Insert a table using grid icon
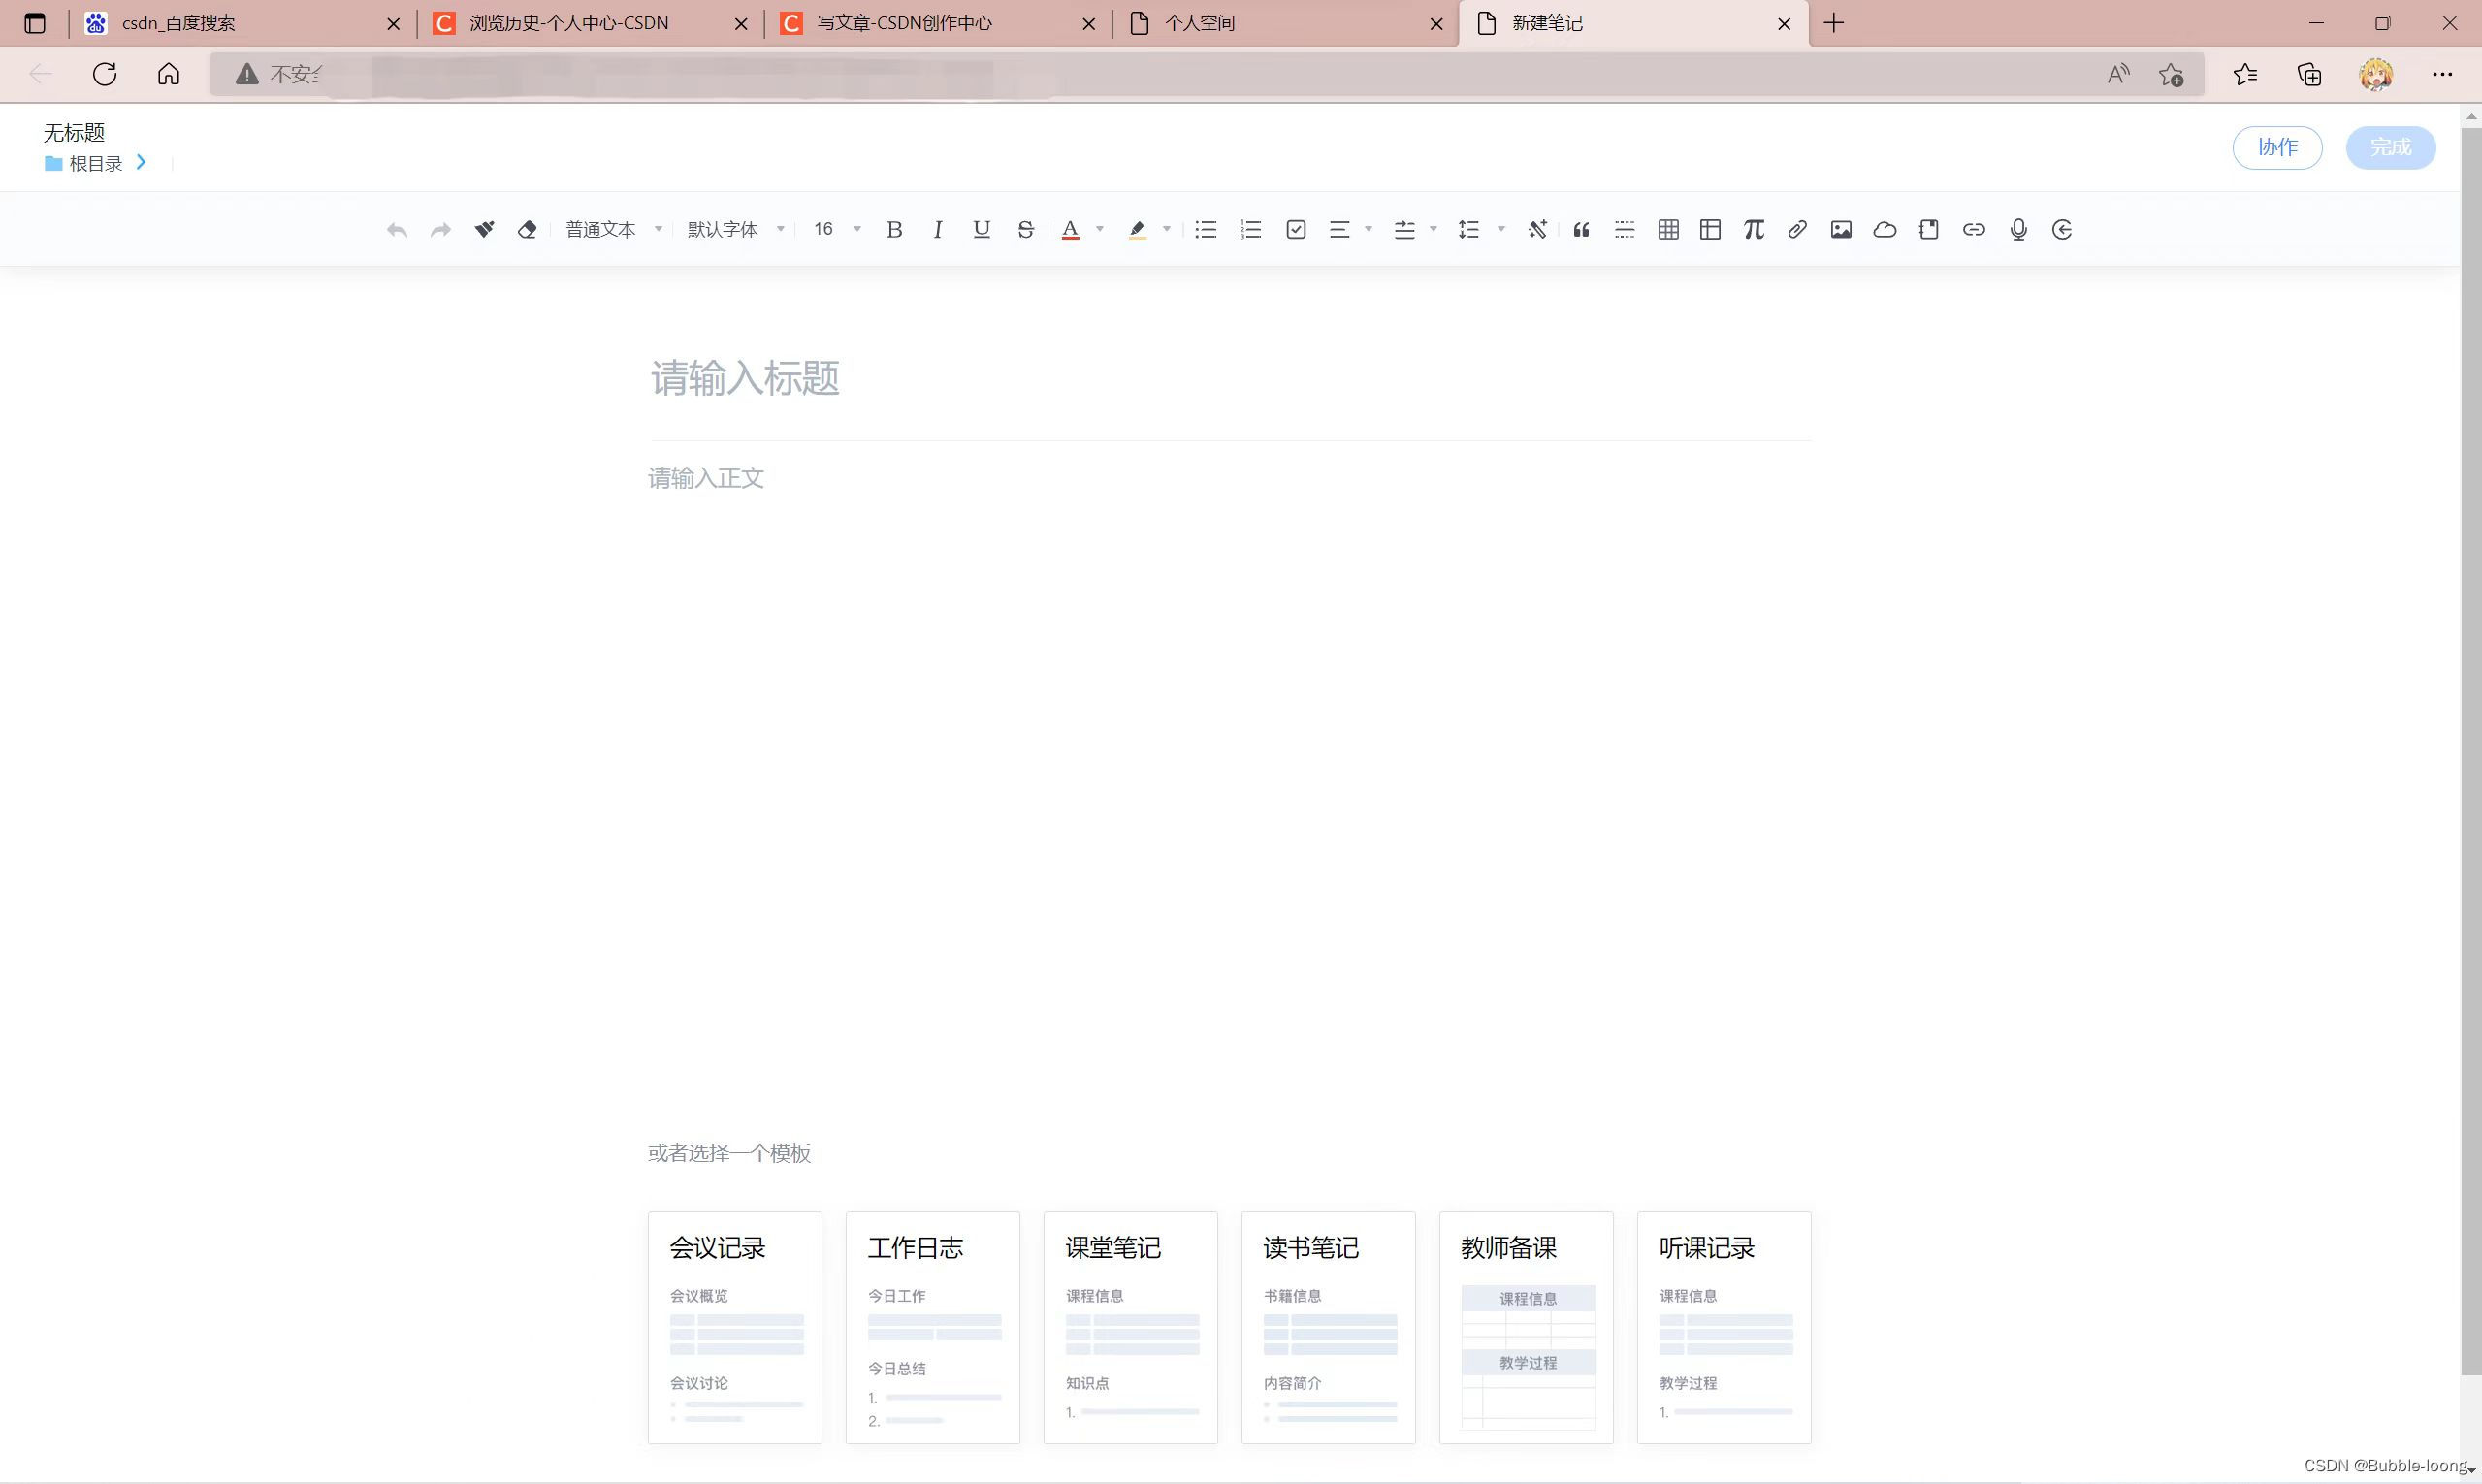The width and height of the screenshot is (2482, 1484). (x=1667, y=229)
